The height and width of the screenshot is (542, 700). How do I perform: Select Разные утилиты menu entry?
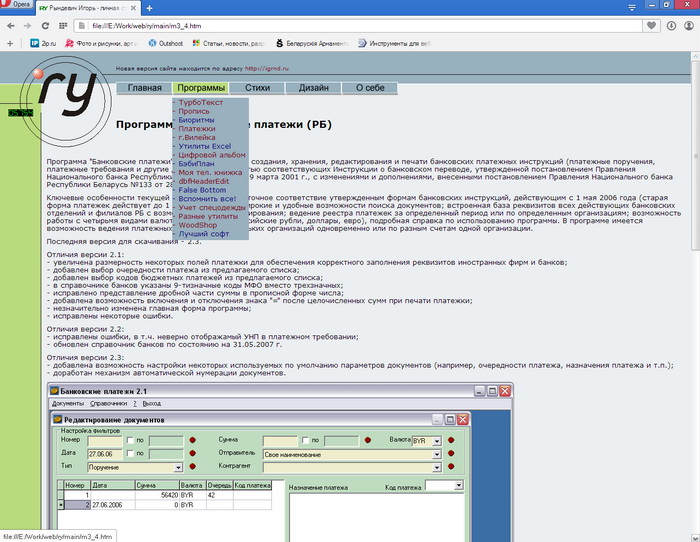[208, 216]
